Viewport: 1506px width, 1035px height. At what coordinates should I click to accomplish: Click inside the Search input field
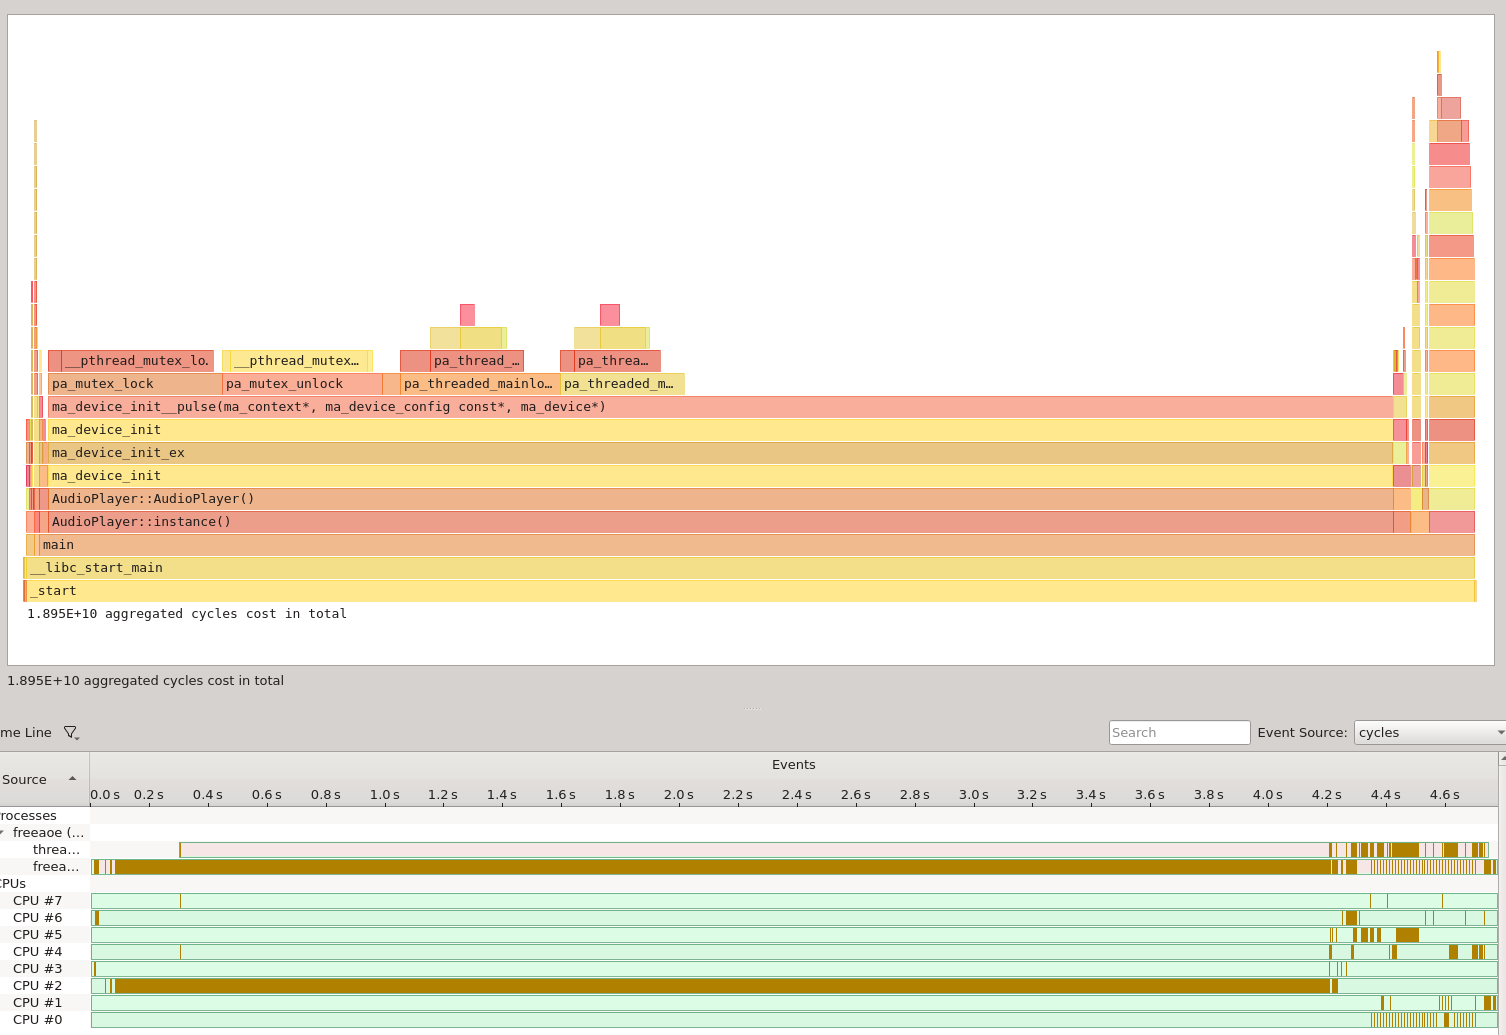pos(1178,732)
